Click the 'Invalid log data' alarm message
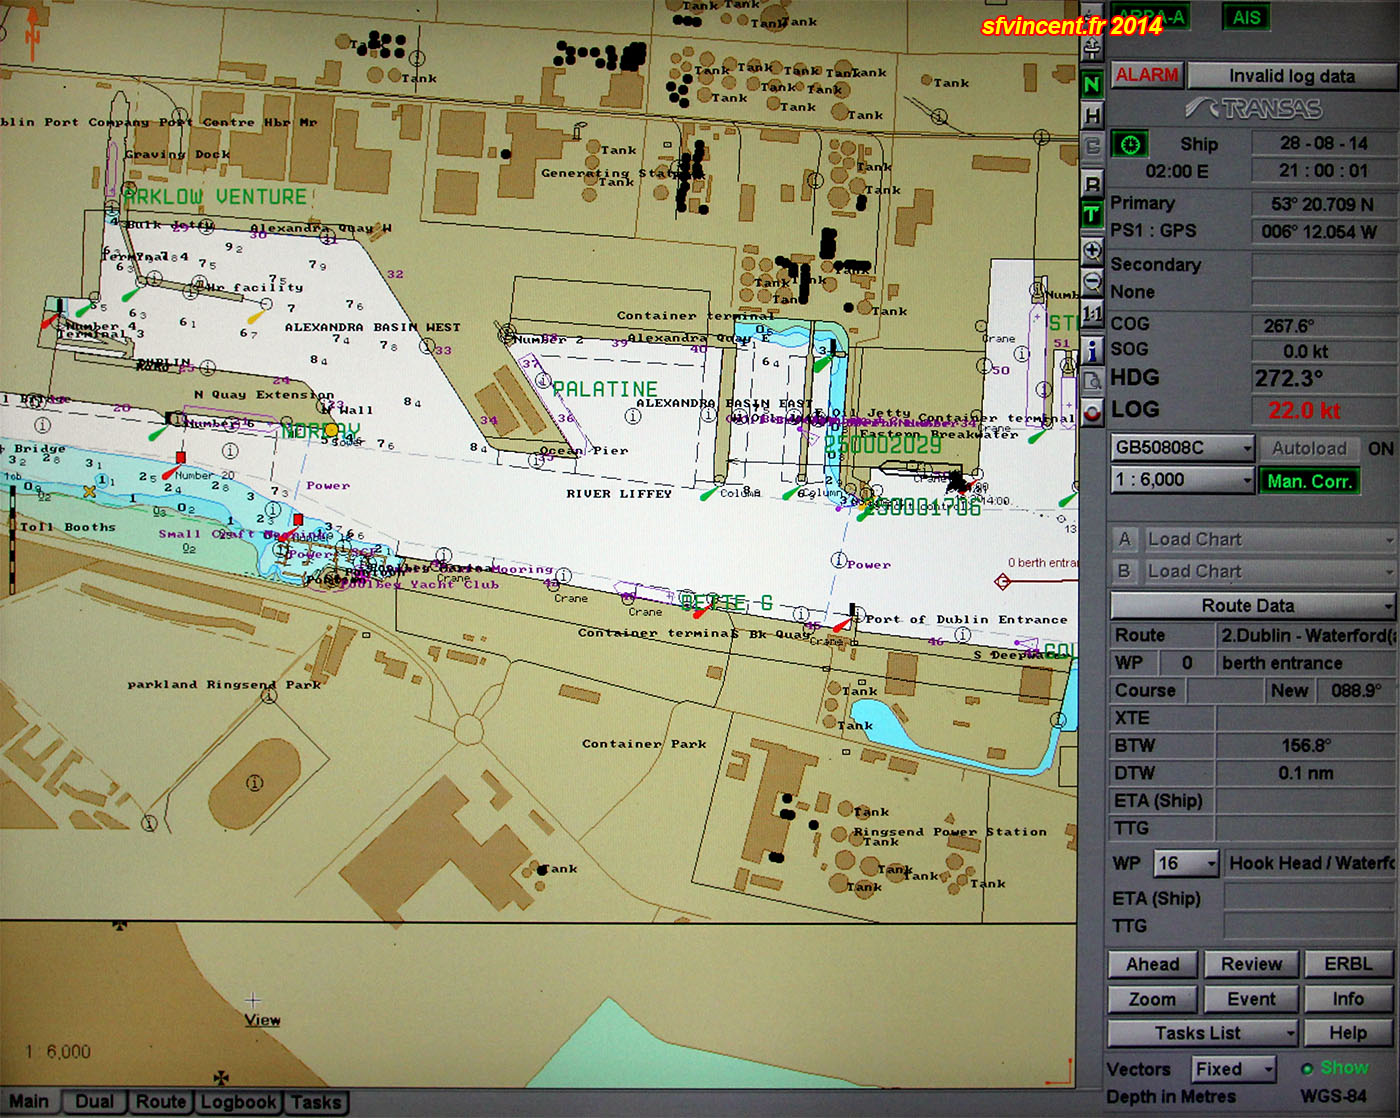The image size is (1400, 1118). tap(1291, 76)
